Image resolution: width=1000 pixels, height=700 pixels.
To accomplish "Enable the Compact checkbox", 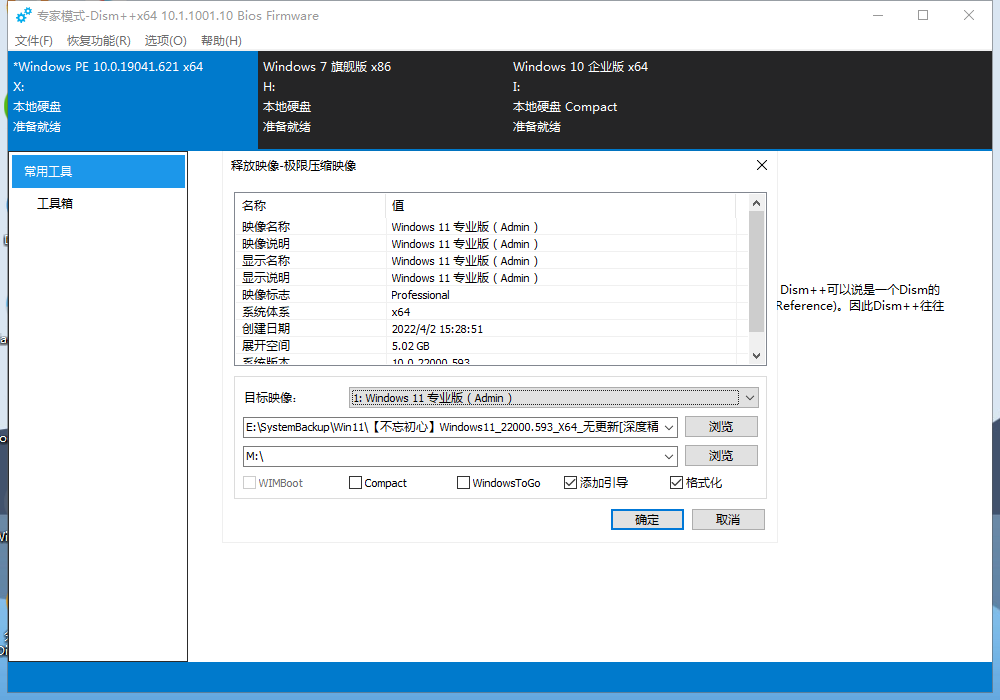I will click(x=355, y=483).
